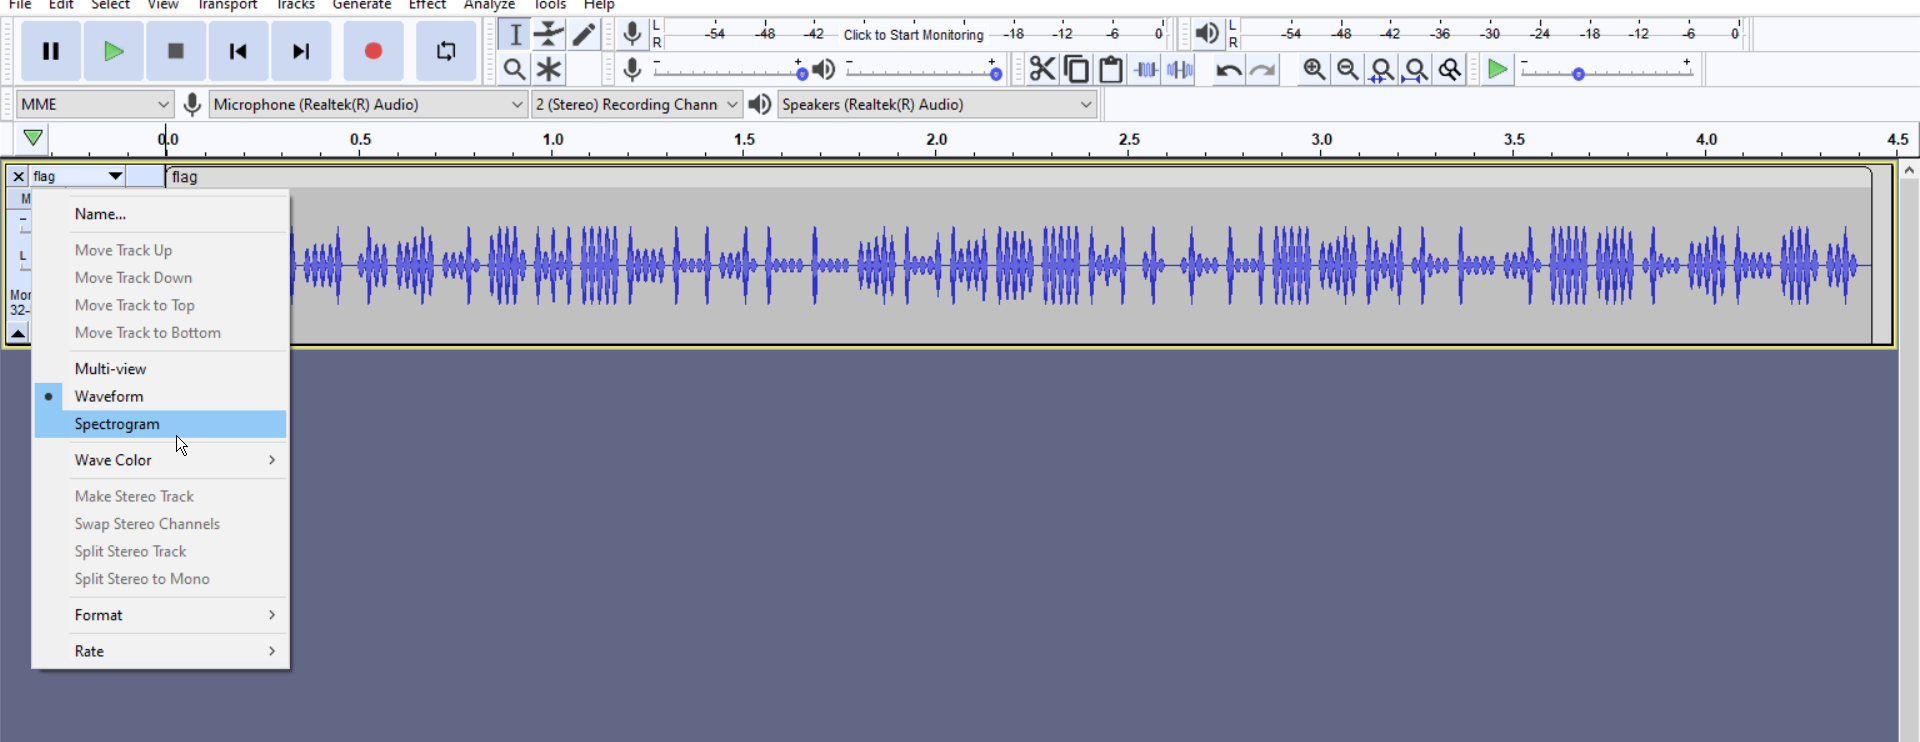The height and width of the screenshot is (742, 1920).
Task: Close the flag track with the X
Action: tap(18, 176)
